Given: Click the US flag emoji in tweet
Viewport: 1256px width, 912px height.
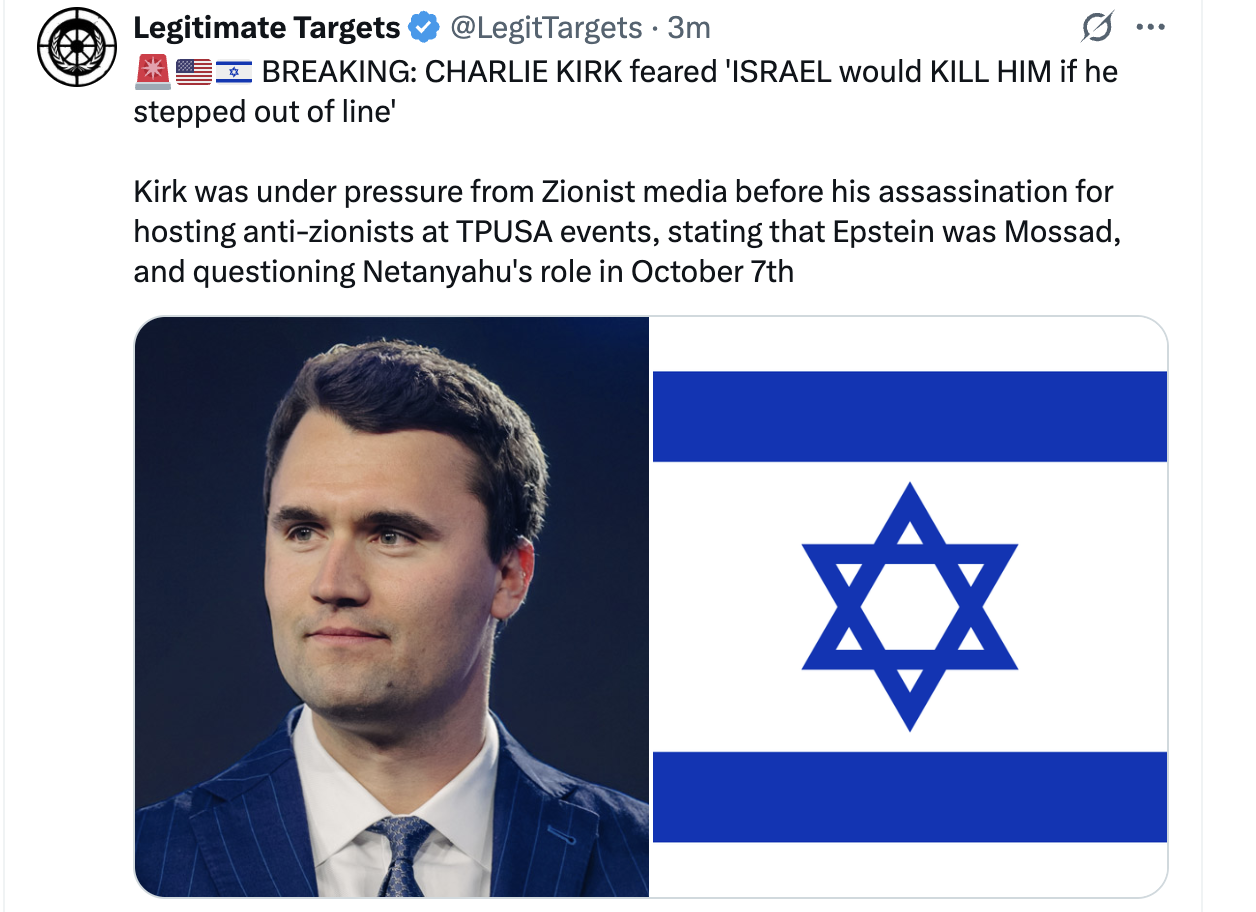Looking at the screenshot, I should tap(193, 72).
